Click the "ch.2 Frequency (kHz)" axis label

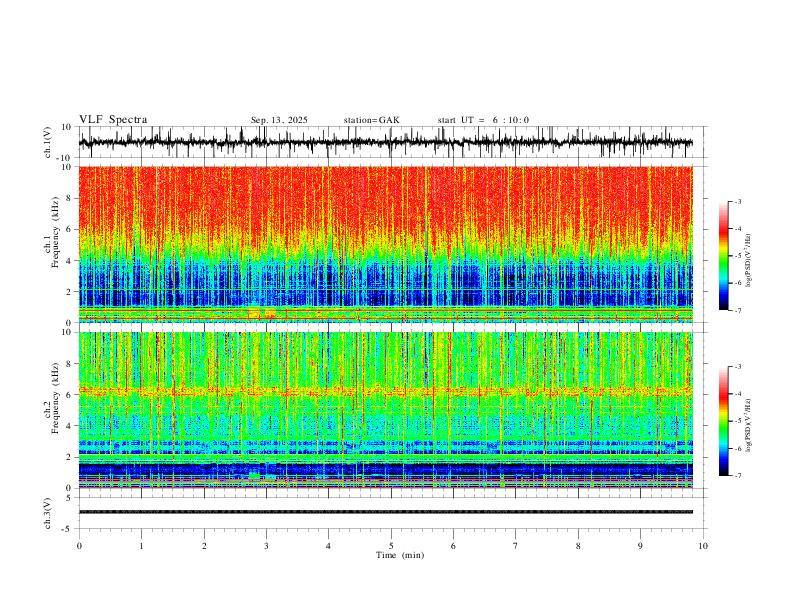click(x=52, y=398)
